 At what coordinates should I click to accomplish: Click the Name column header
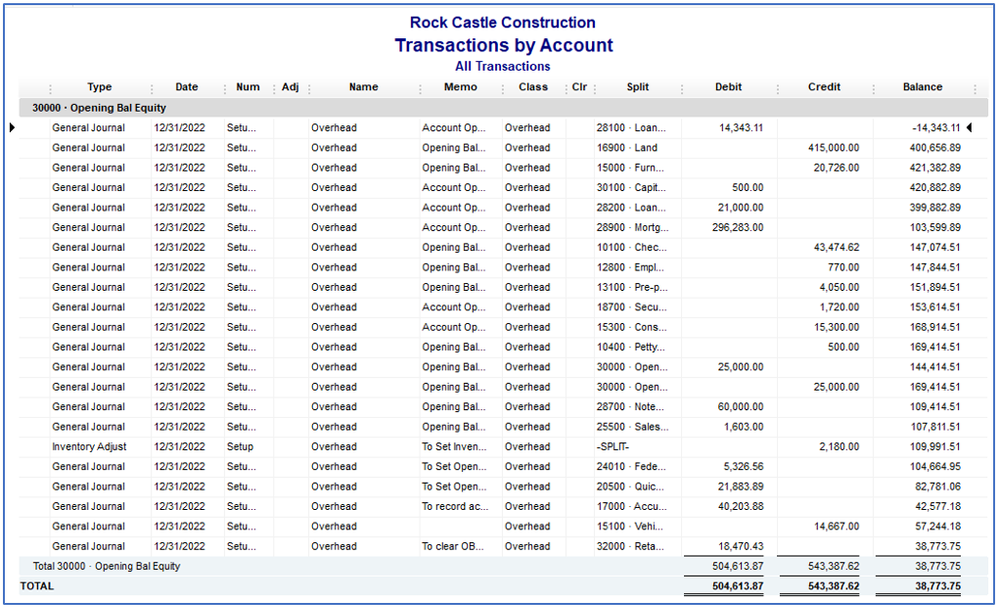pyautogui.click(x=364, y=87)
